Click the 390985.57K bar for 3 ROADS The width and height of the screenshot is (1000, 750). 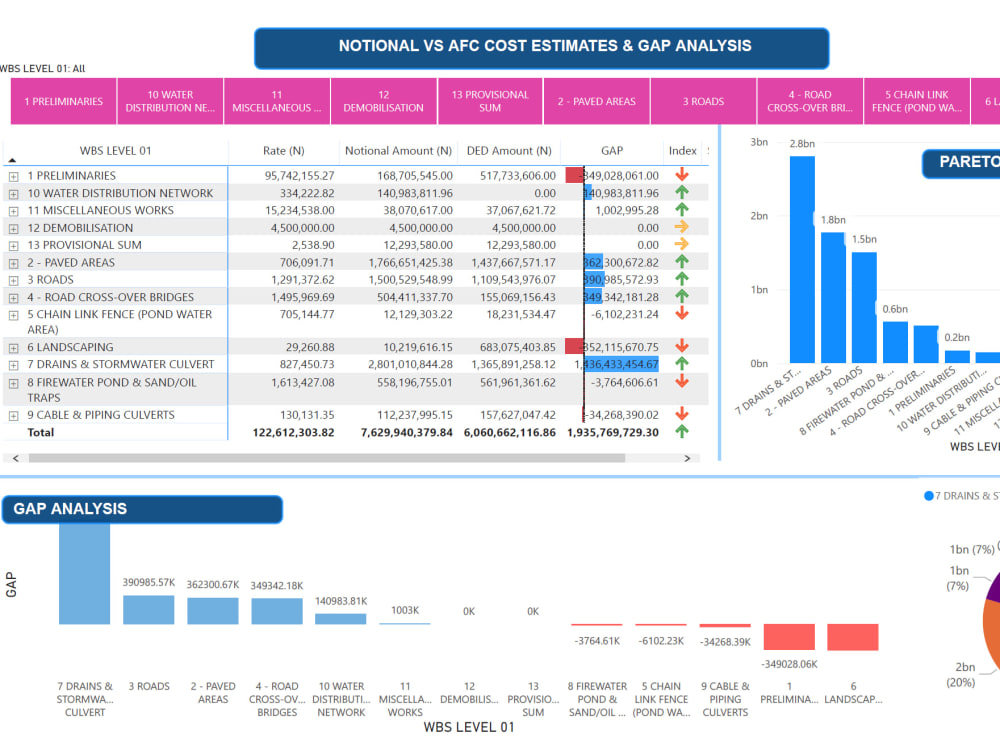149,610
